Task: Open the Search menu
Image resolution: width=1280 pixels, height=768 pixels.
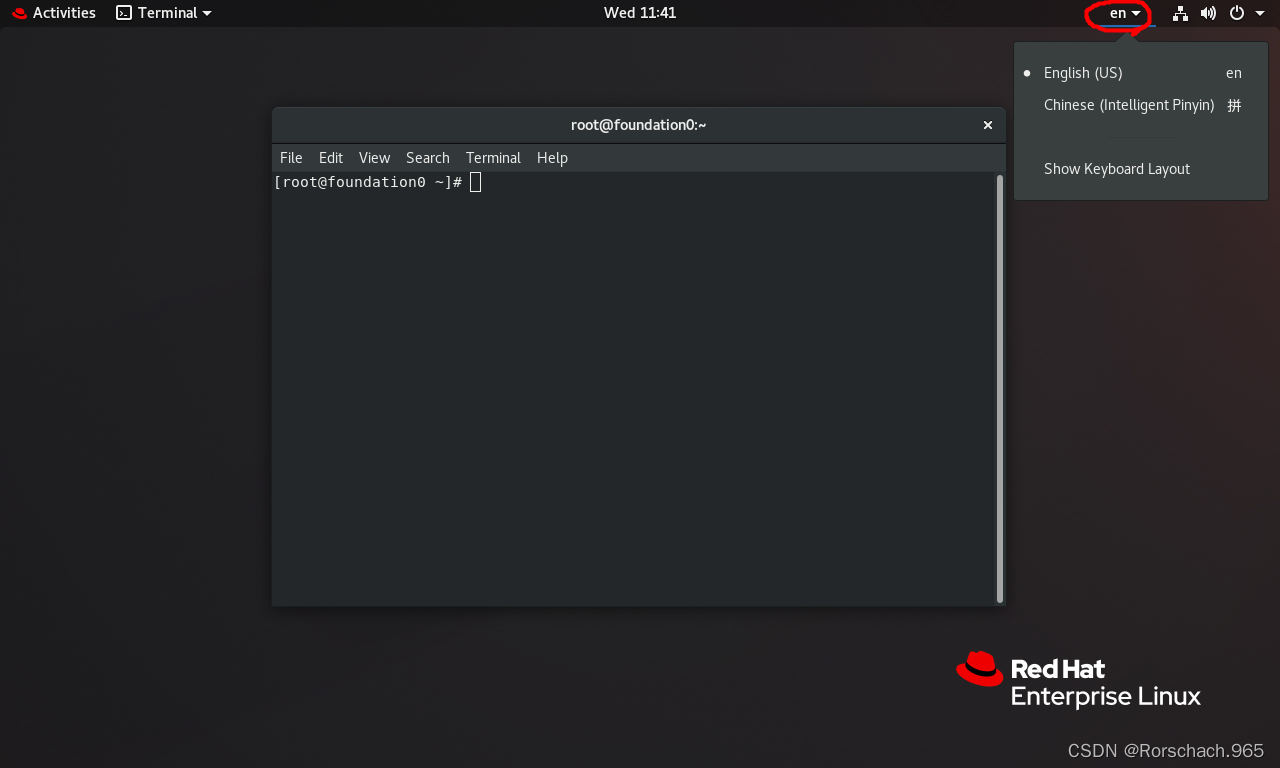Action: point(427,157)
